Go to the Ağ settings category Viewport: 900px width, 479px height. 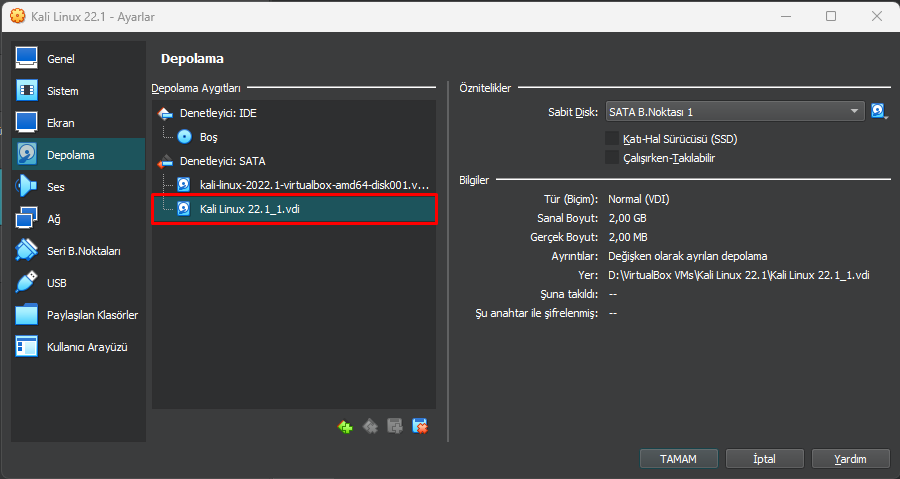tap(79, 219)
